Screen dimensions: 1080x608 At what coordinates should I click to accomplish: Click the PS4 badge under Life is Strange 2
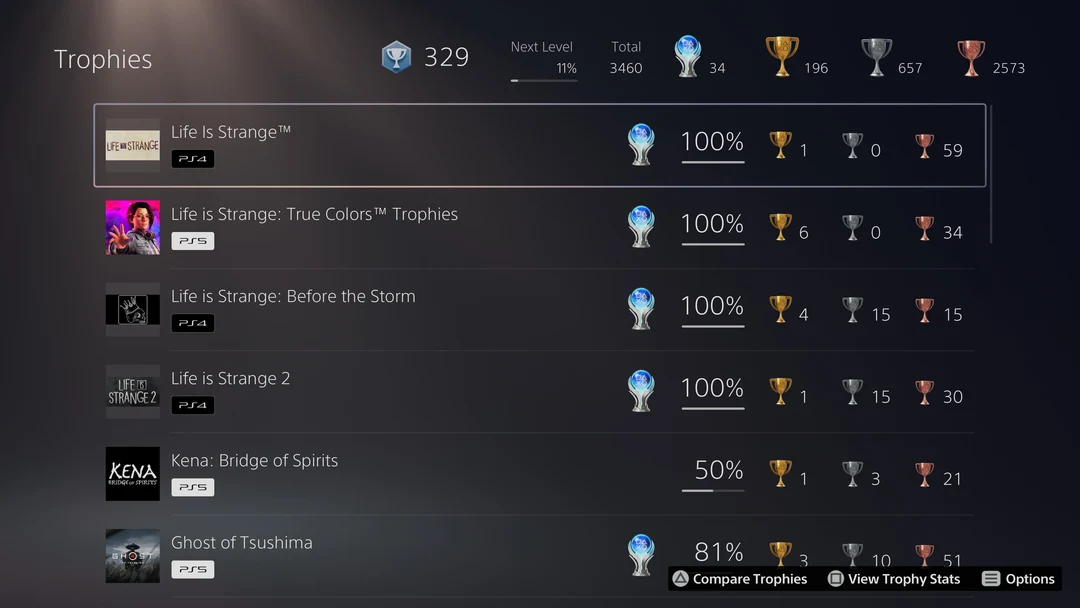(192, 405)
